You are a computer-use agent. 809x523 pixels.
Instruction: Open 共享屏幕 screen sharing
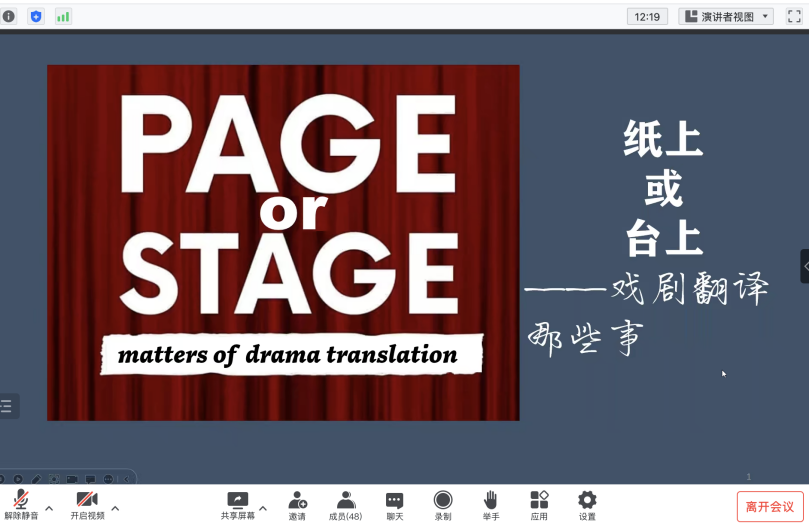pyautogui.click(x=237, y=503)
